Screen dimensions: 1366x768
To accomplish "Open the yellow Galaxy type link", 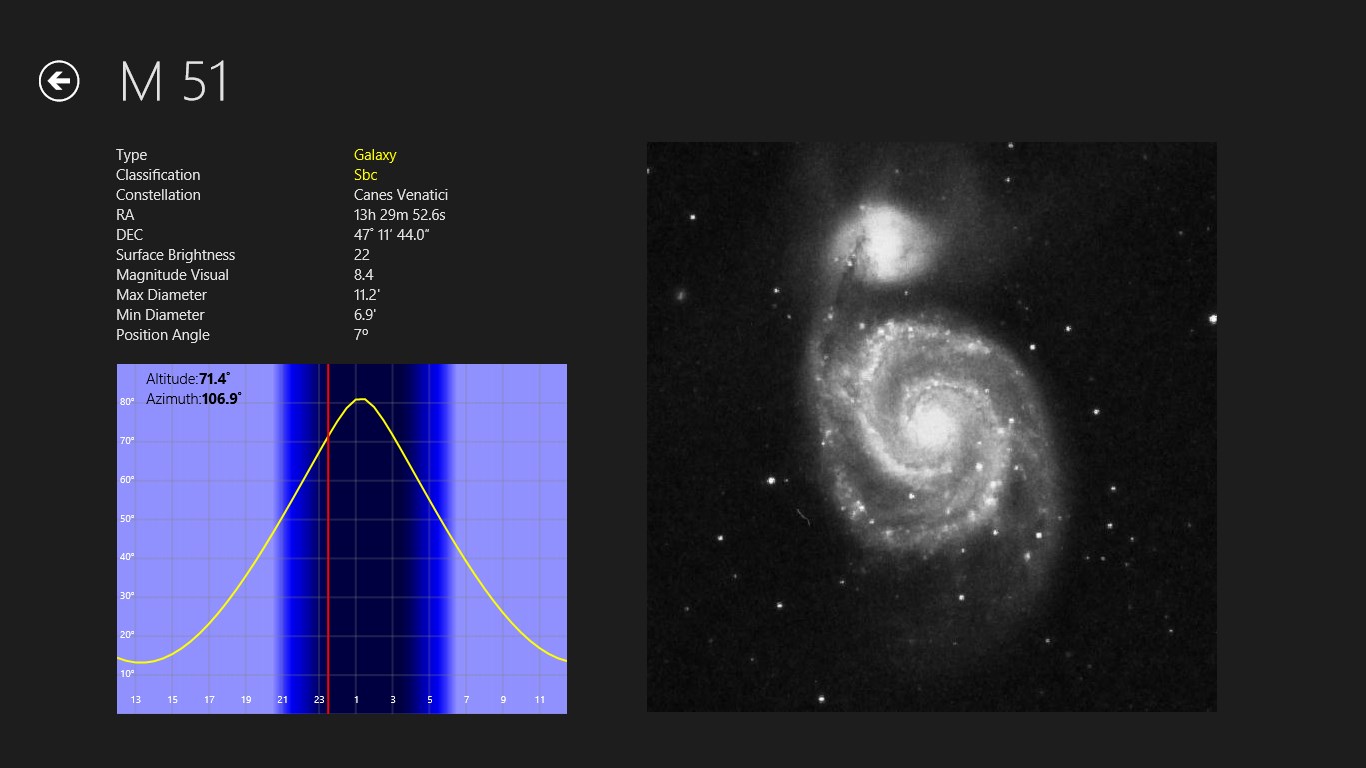I will (375, 155).
